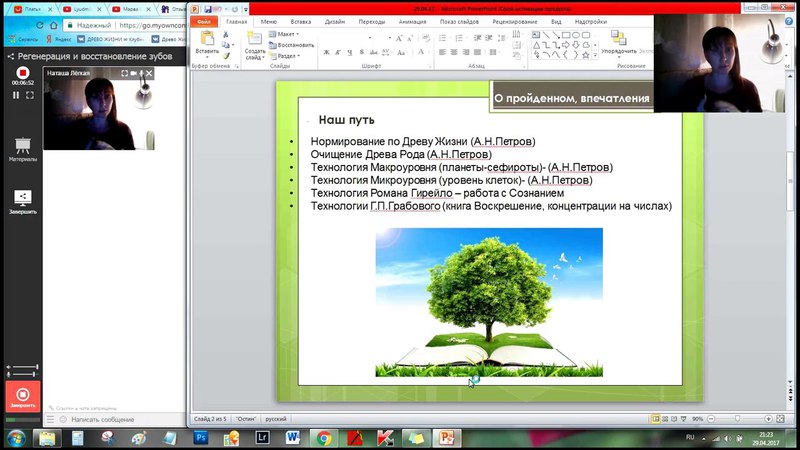Image resolution: width=800 pixels, height=450 pixels.
Task: Switch to the Вставка ribbon tab
Action: [x=299, y=20]
